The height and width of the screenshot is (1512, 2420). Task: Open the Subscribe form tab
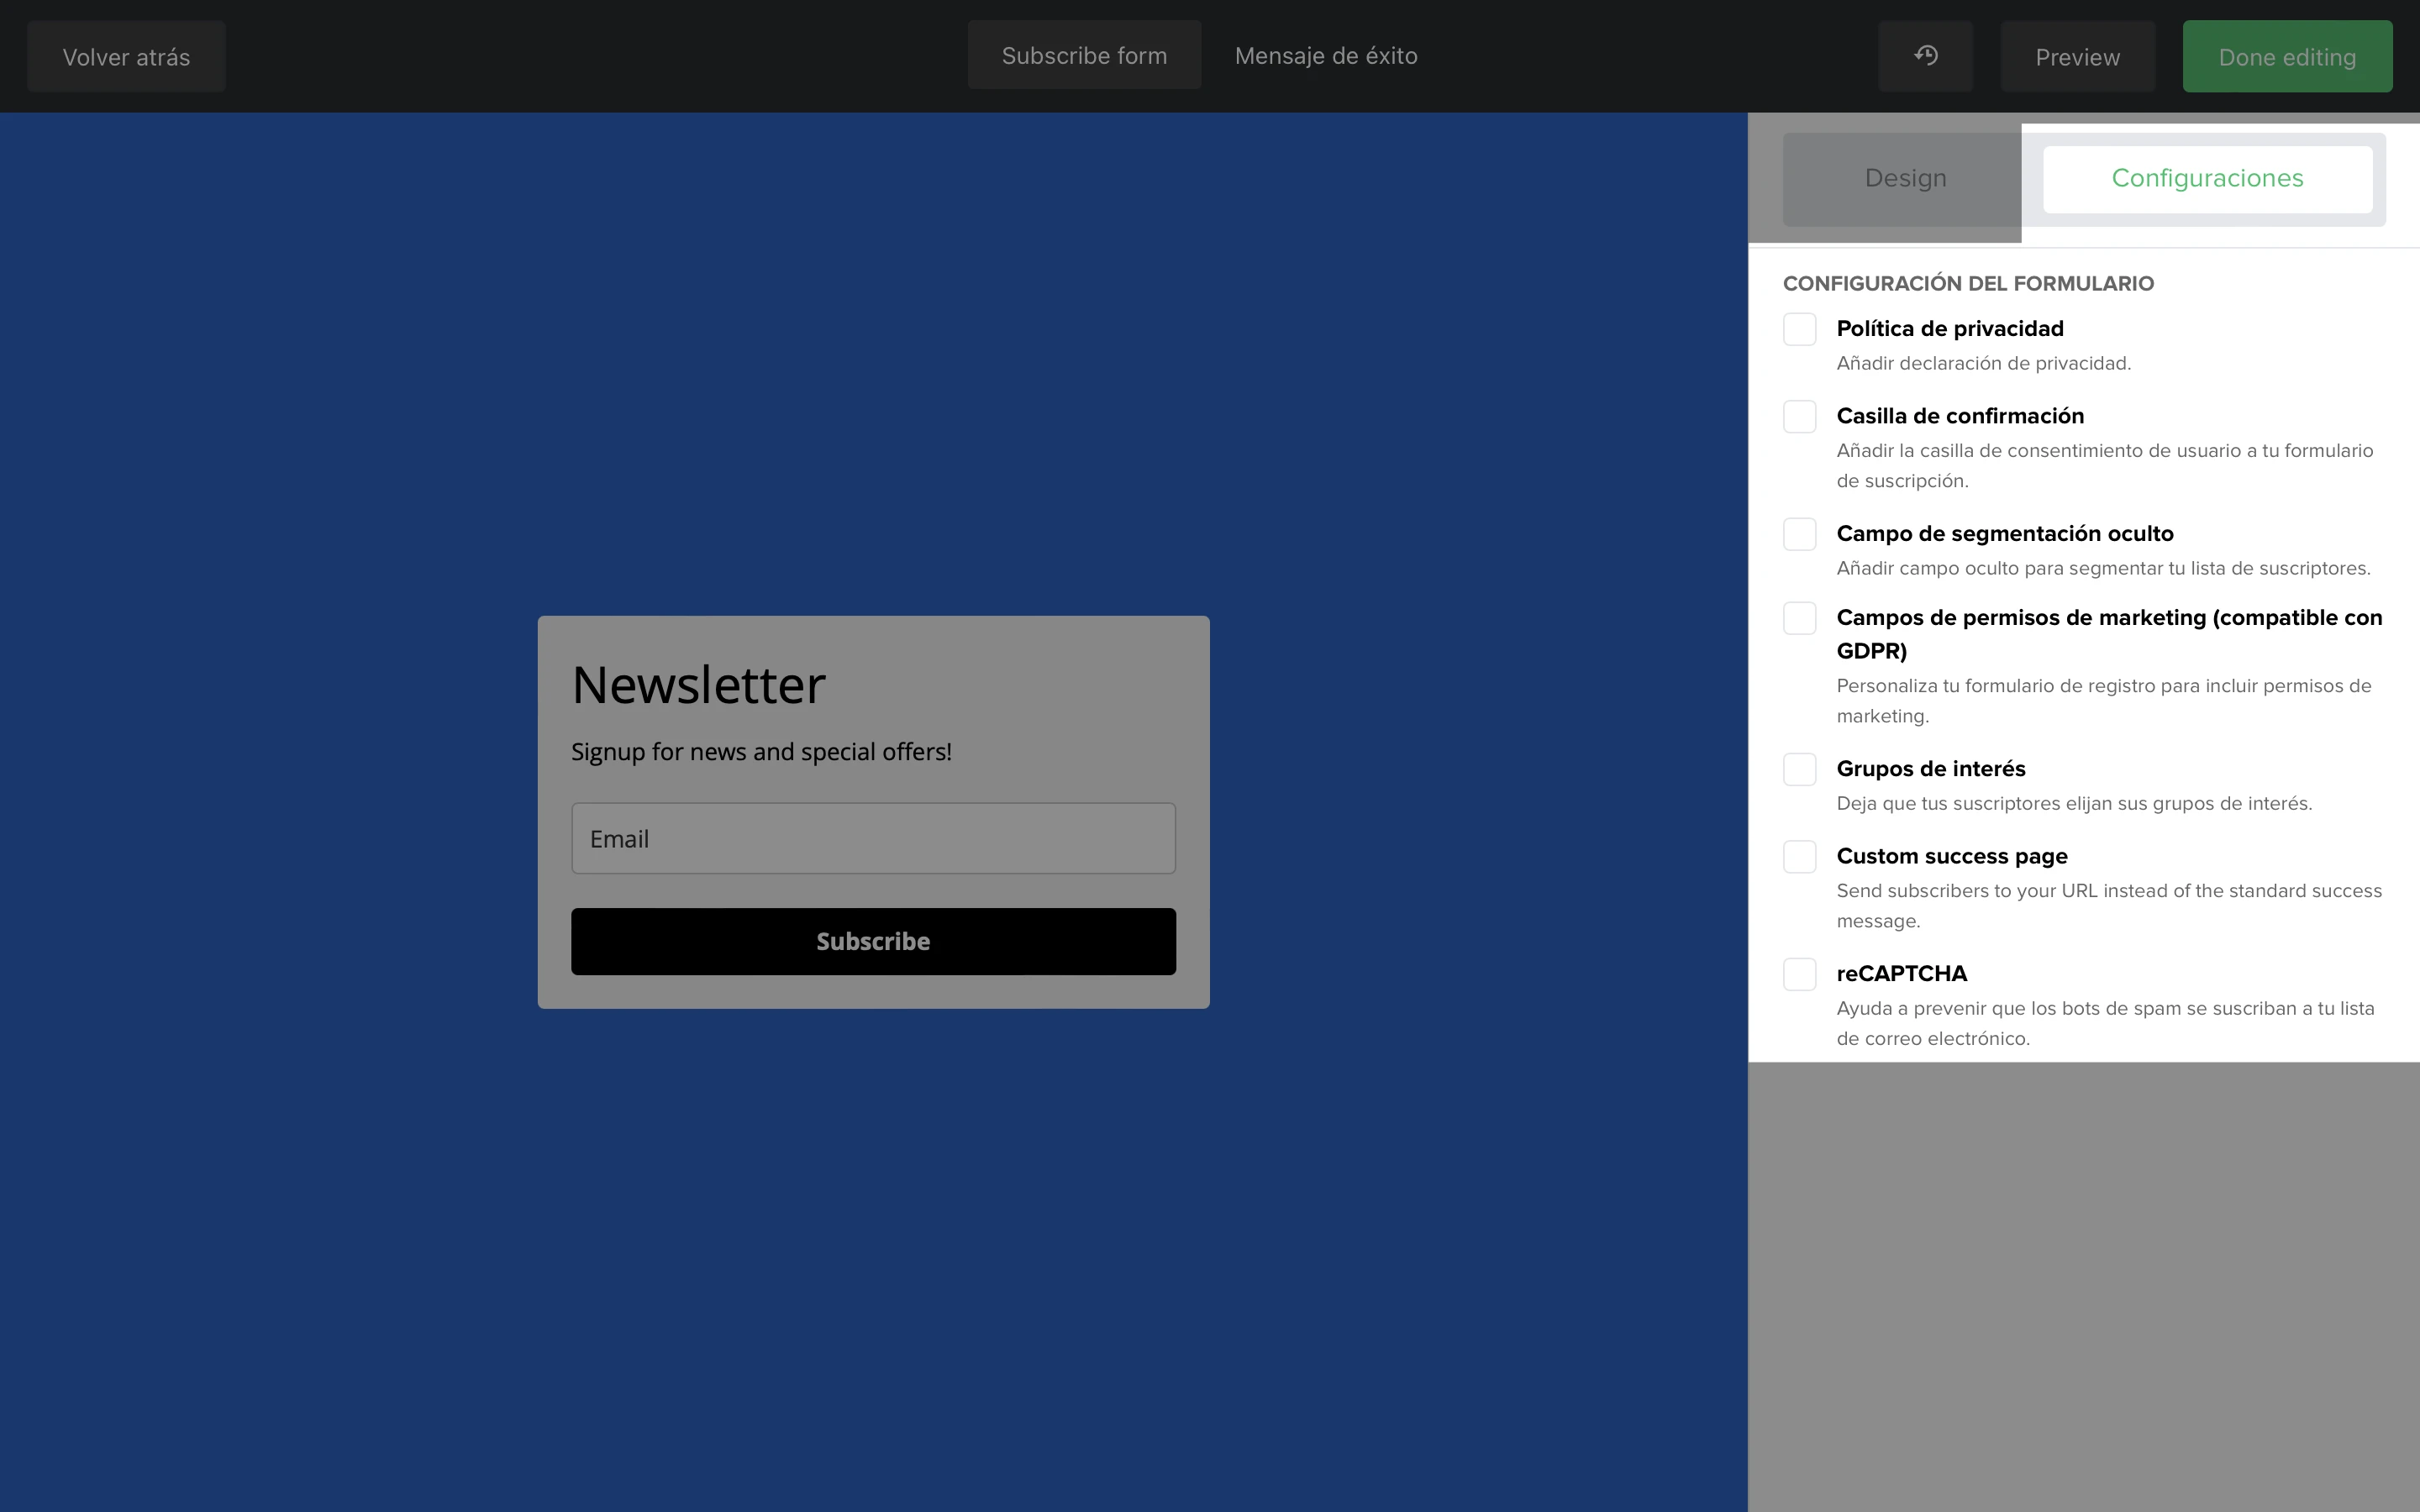click(1084, 56)
